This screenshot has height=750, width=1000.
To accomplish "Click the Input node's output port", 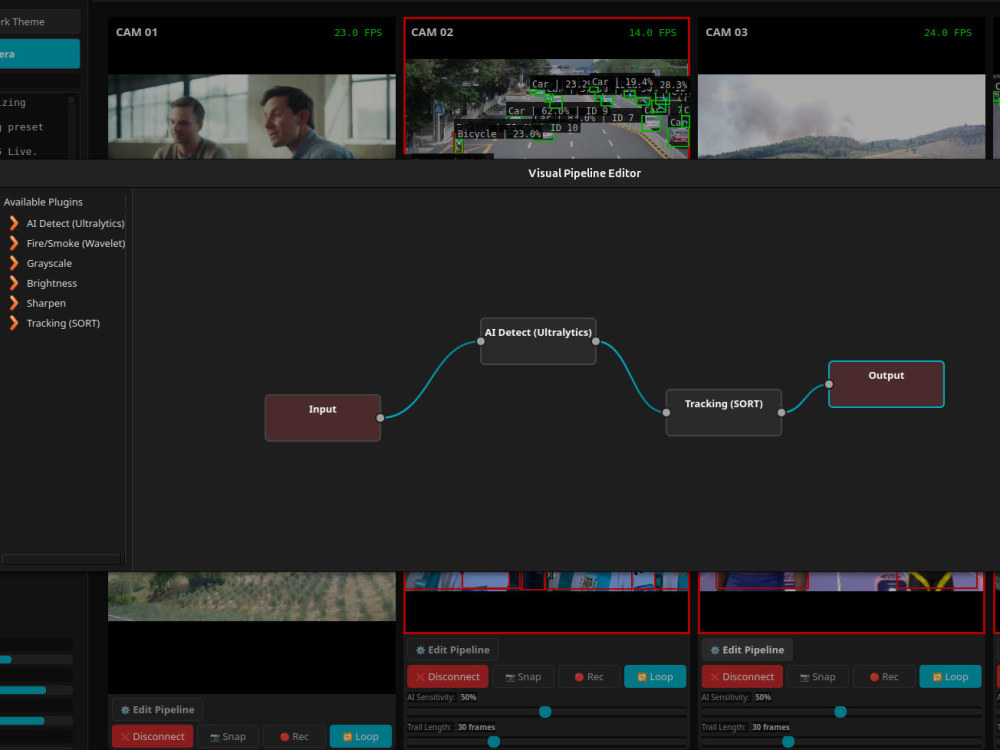I will point(381,418).
